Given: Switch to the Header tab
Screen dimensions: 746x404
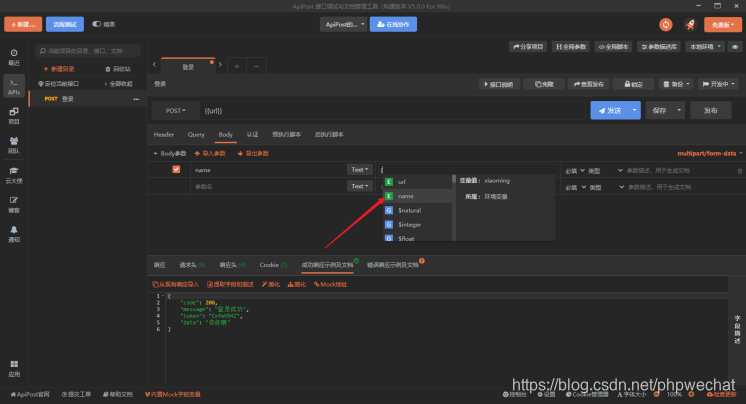Looking at the screenshot, I should coord(164,135).
